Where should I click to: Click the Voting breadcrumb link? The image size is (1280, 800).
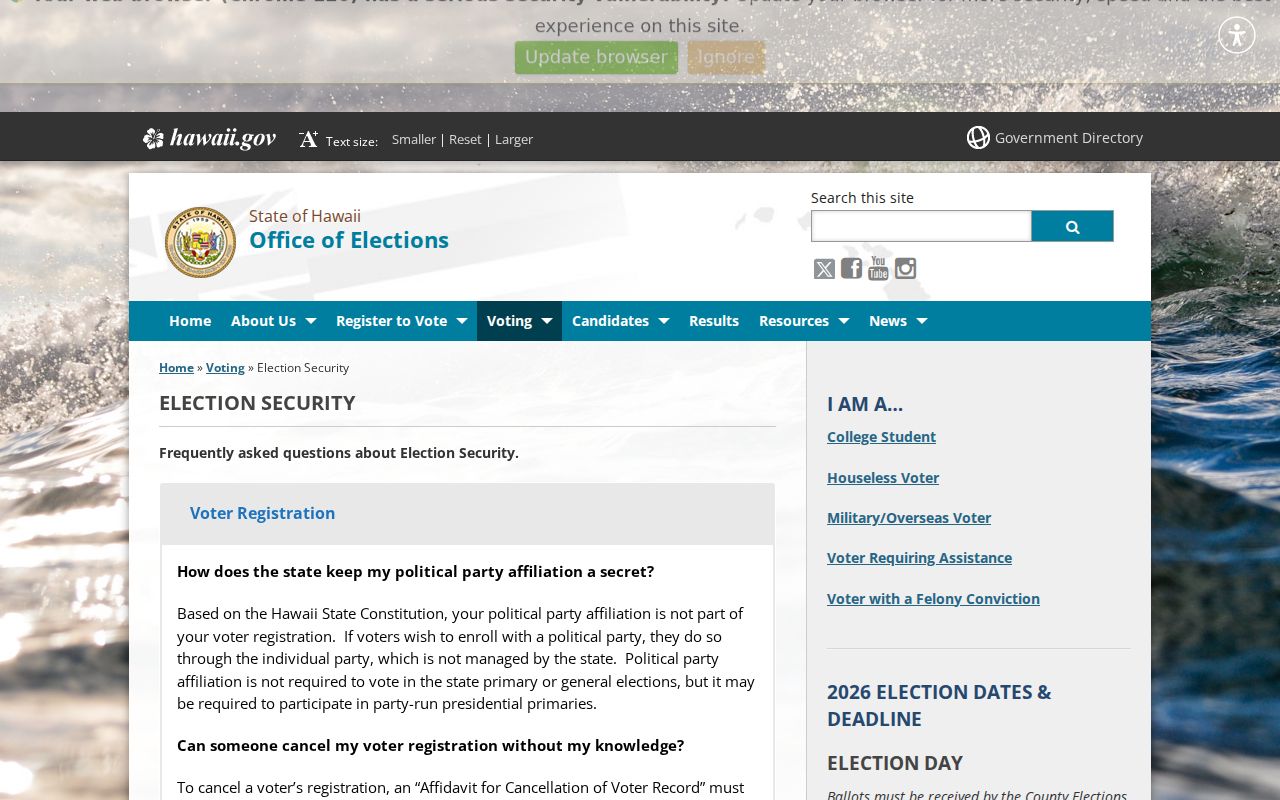pos(225,368)
